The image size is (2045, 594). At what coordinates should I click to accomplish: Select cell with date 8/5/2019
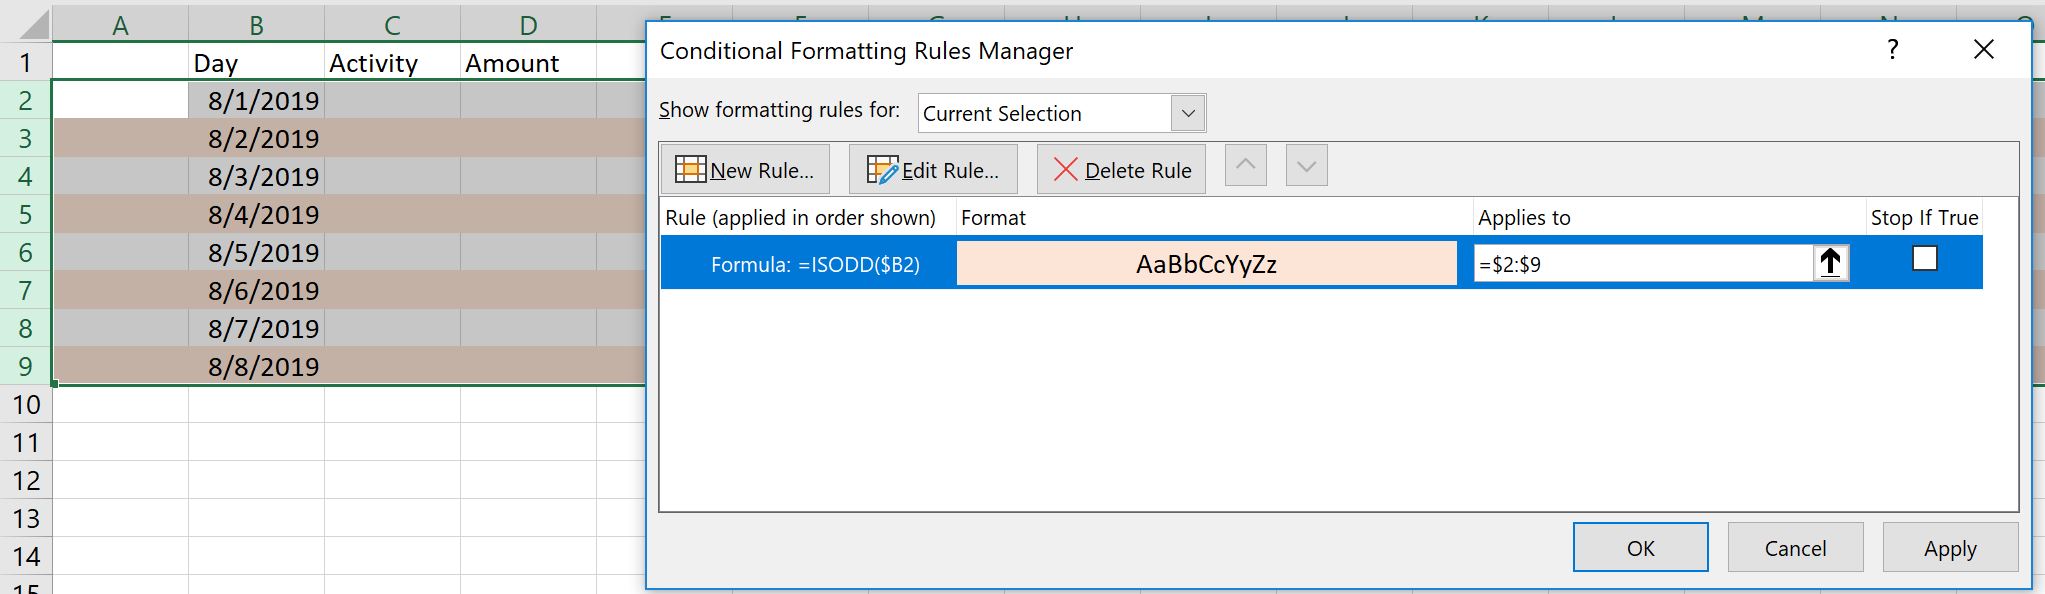256,252
